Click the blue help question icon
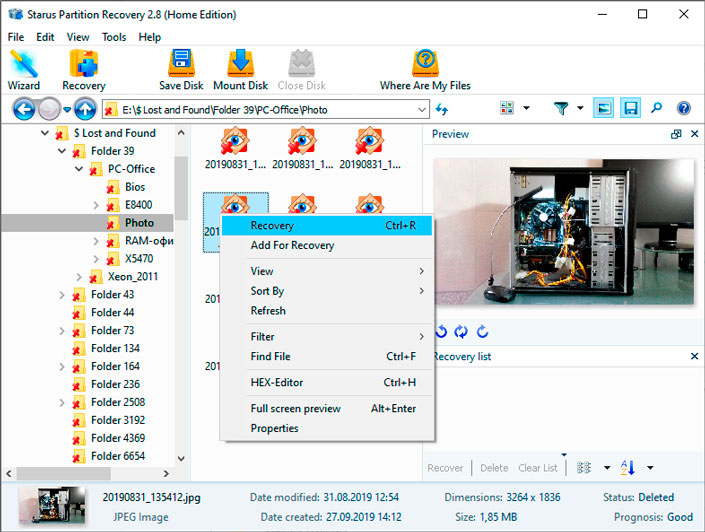 pos(683,108)
